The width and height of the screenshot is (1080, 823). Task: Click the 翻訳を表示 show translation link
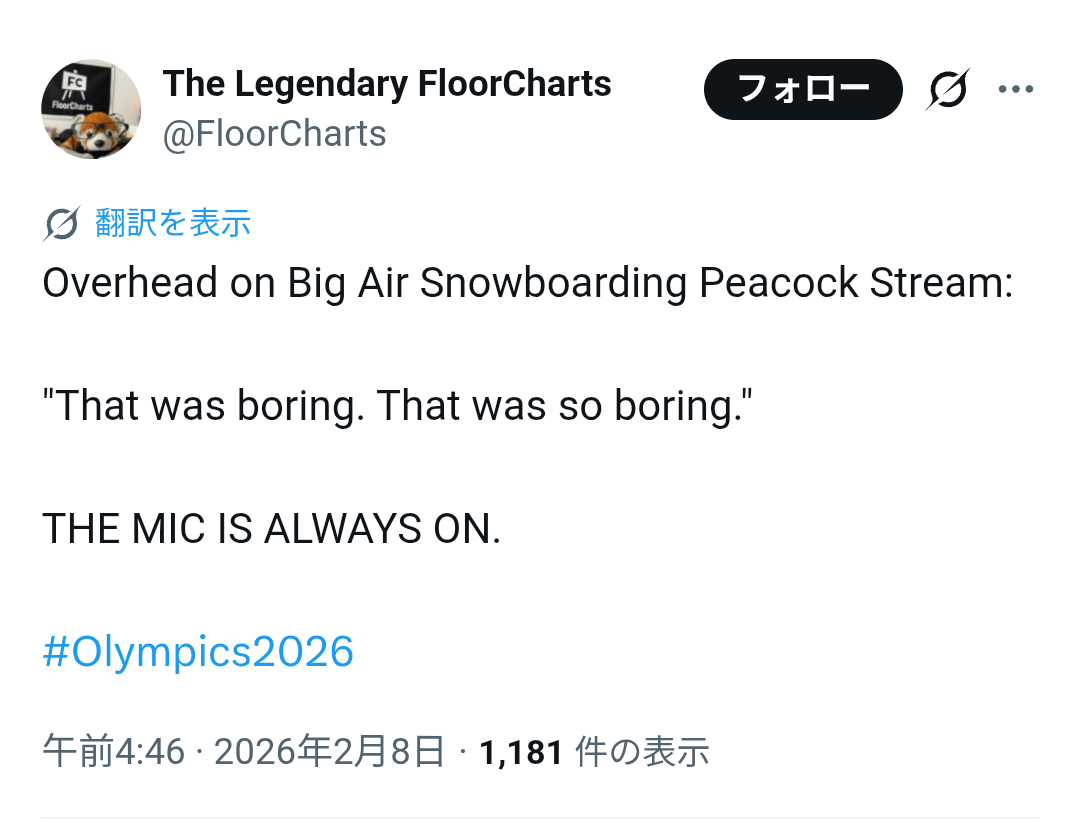coord(173,223)
